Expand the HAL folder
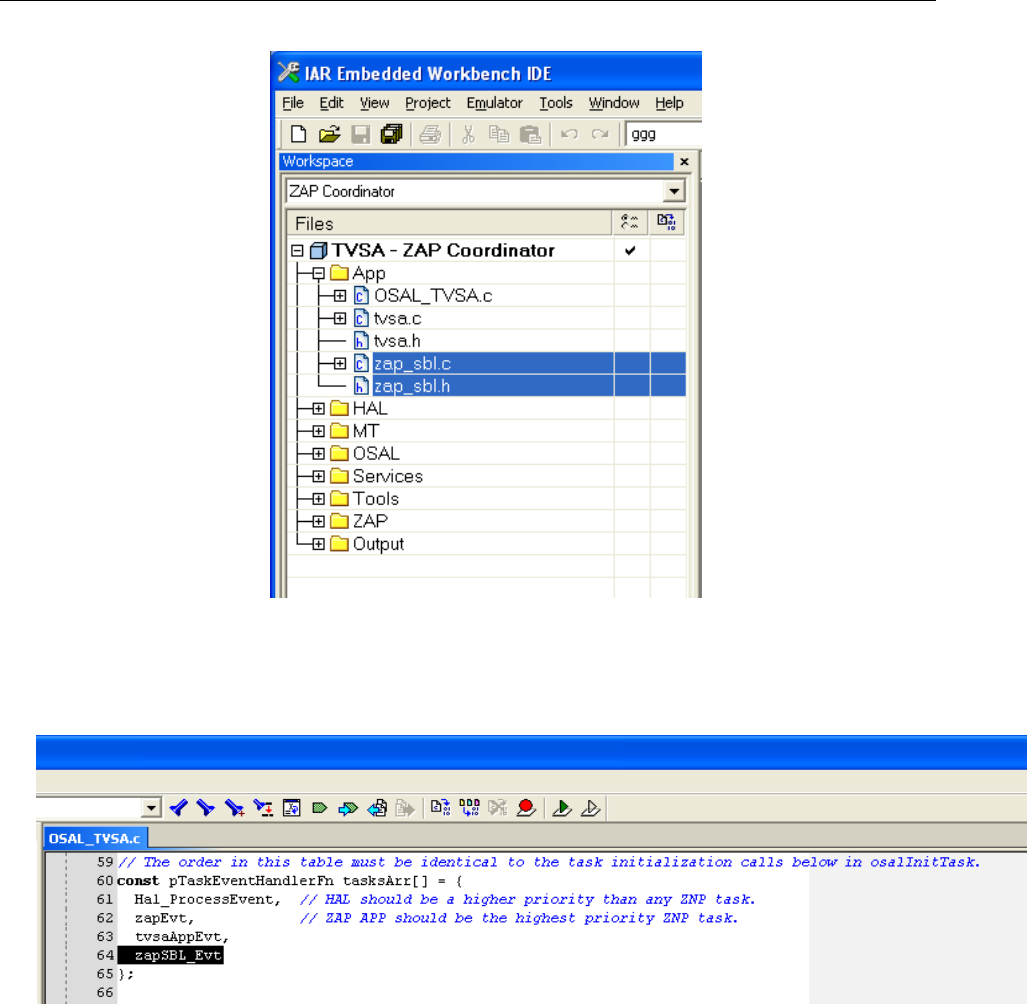The height and width of the screenshot is (1004, 1027). point(318,409)
